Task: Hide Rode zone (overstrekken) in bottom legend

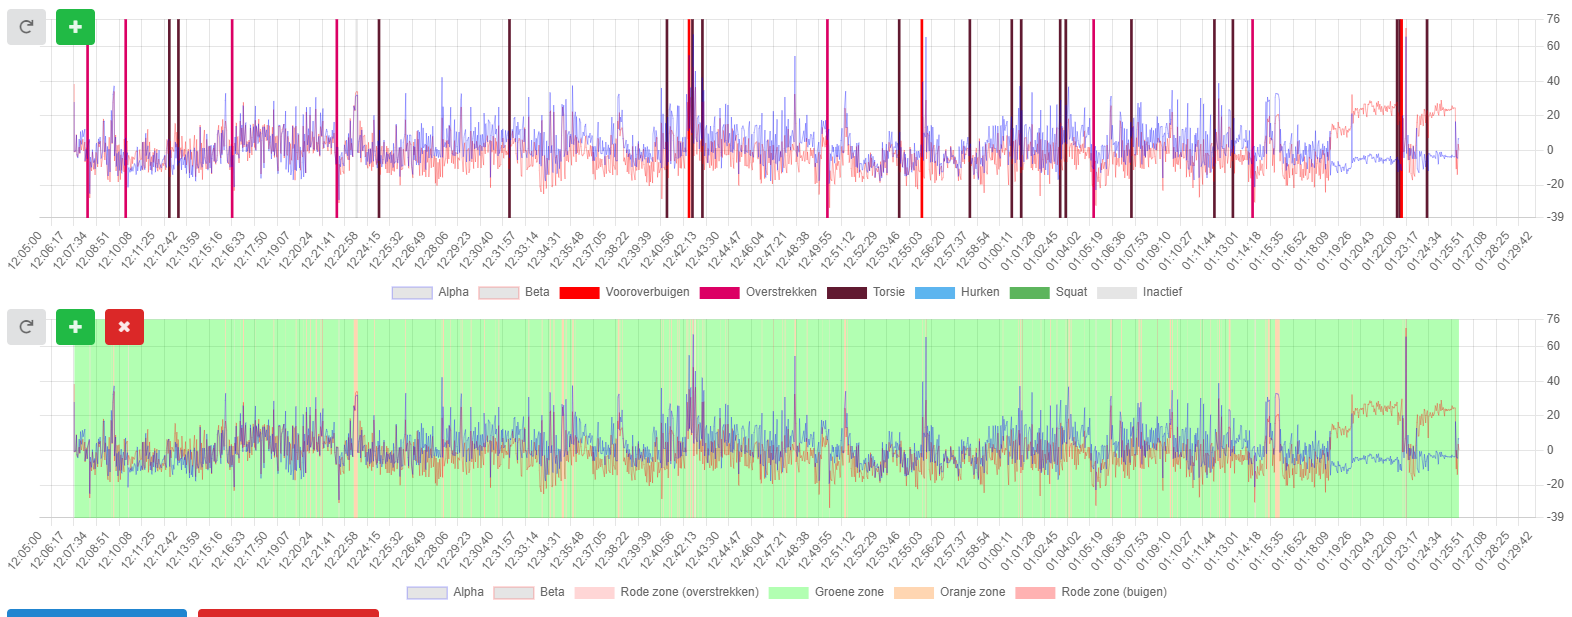Action: point(667,592)
